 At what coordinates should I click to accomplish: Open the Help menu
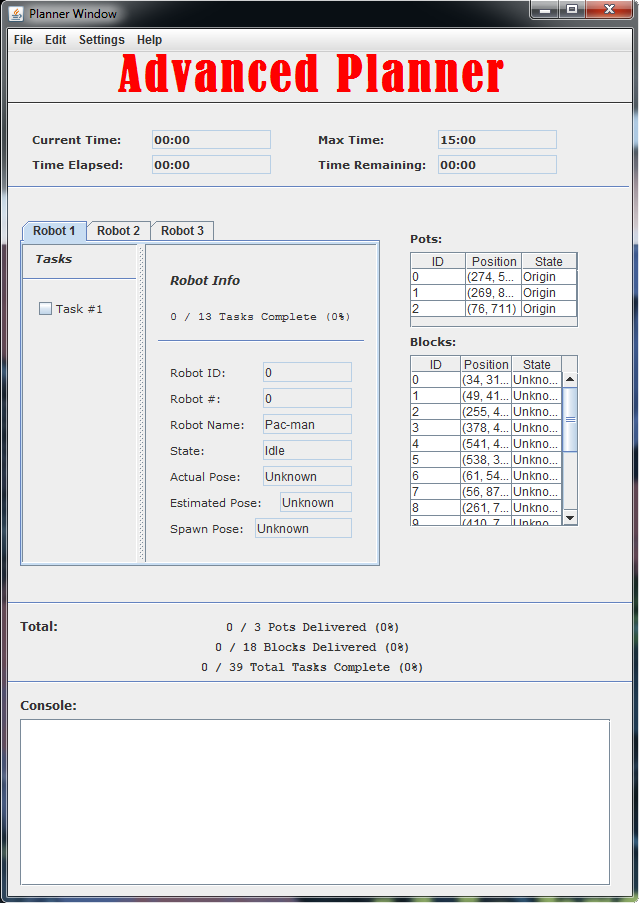tap(149, 40)
